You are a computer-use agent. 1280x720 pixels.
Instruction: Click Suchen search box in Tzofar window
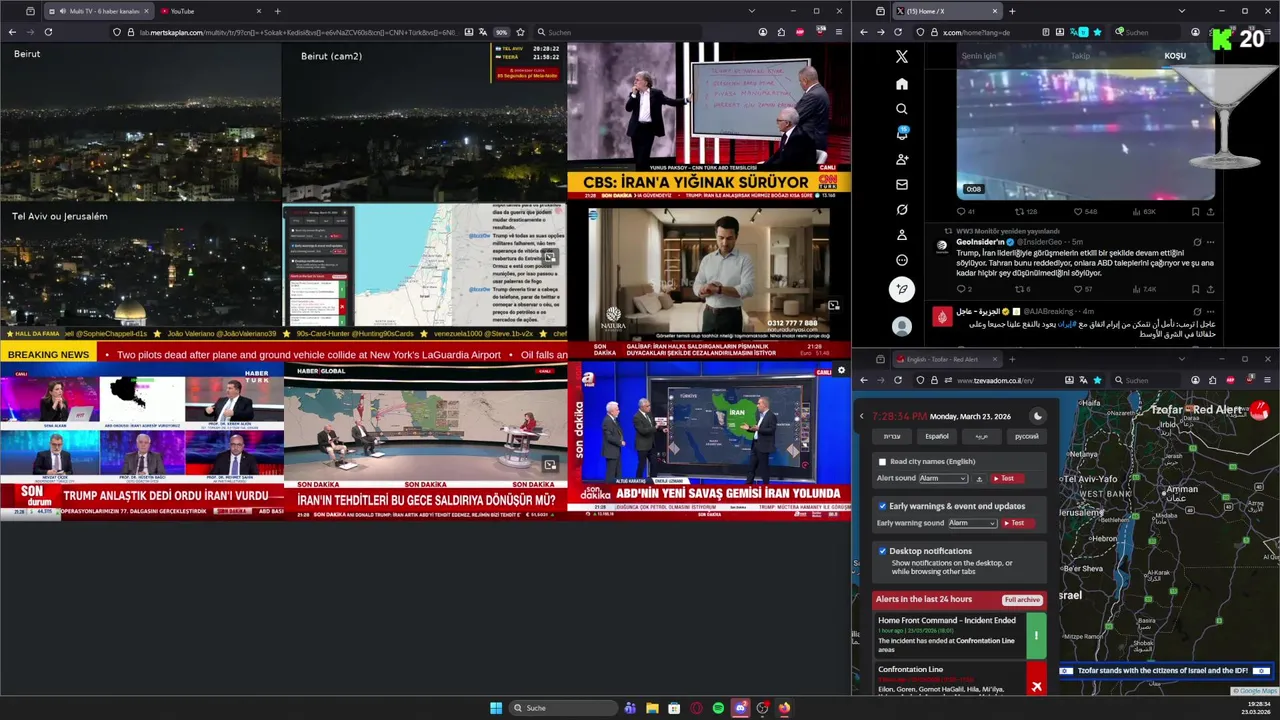[1150, 380]
